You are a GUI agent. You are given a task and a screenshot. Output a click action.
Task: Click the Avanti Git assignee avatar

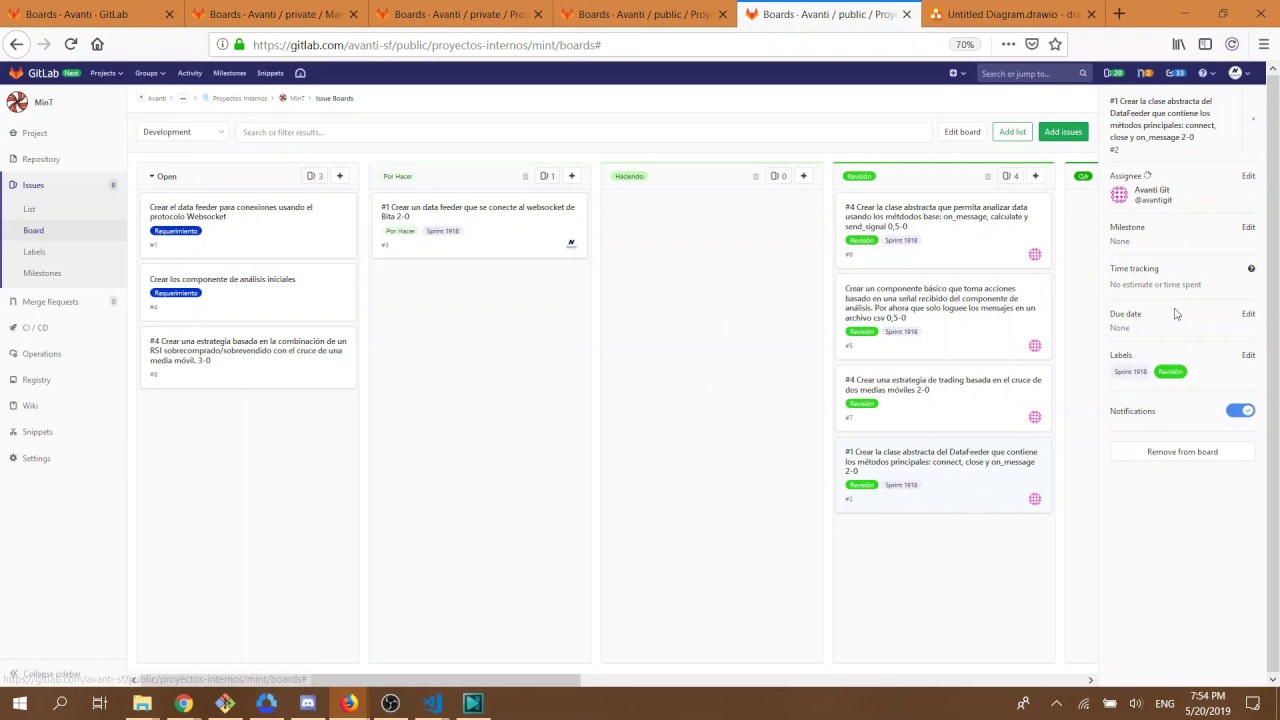(1119, 194)
